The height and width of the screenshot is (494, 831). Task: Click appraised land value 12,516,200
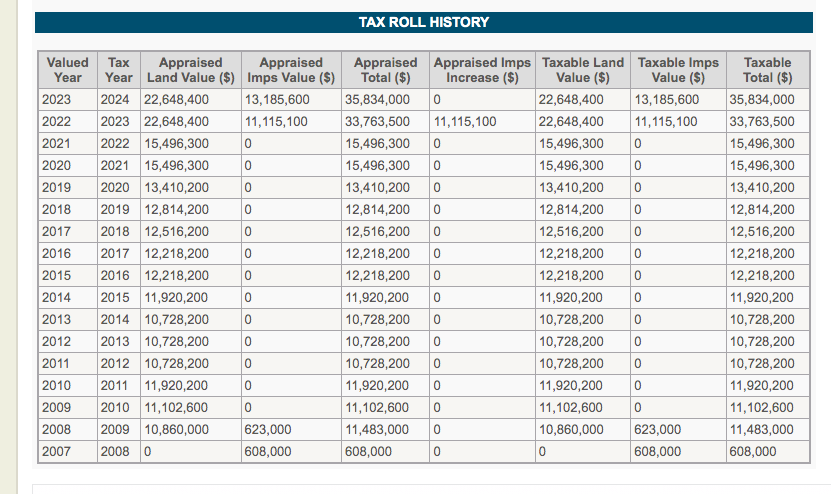click(x=191, y=232)
